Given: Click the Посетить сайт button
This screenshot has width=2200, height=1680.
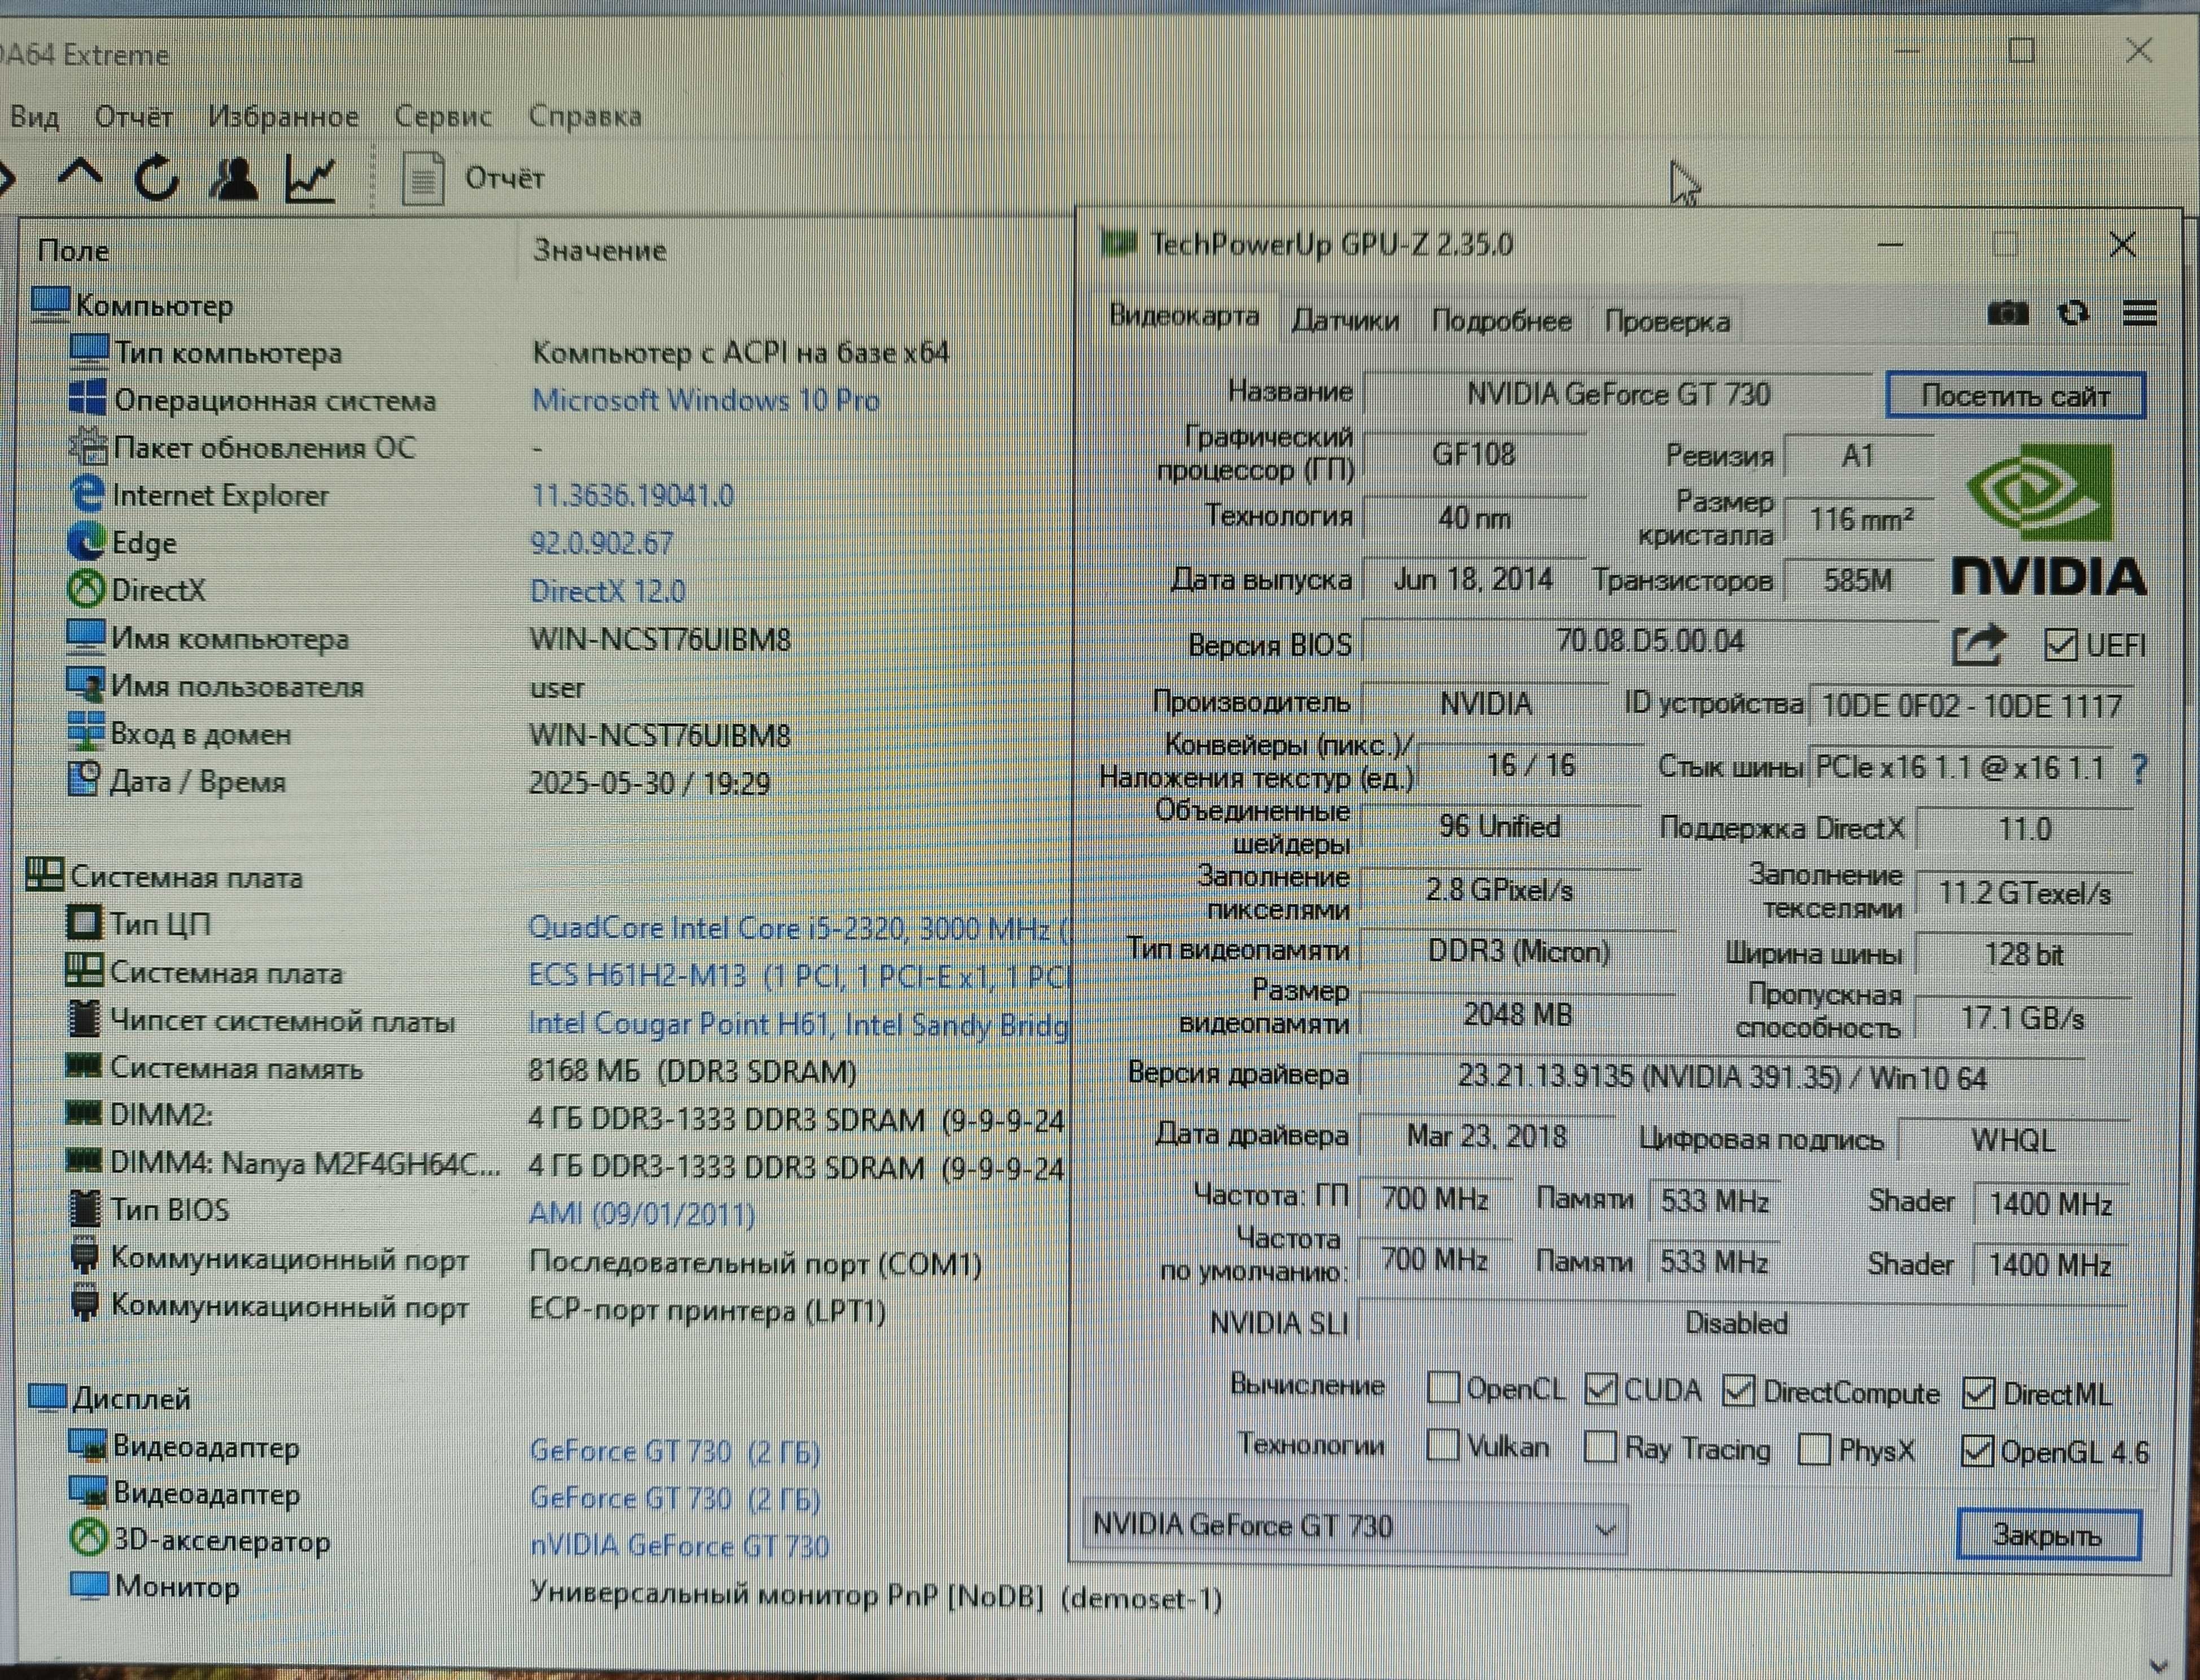Looking at the screenshot, I should (2015, 396).
